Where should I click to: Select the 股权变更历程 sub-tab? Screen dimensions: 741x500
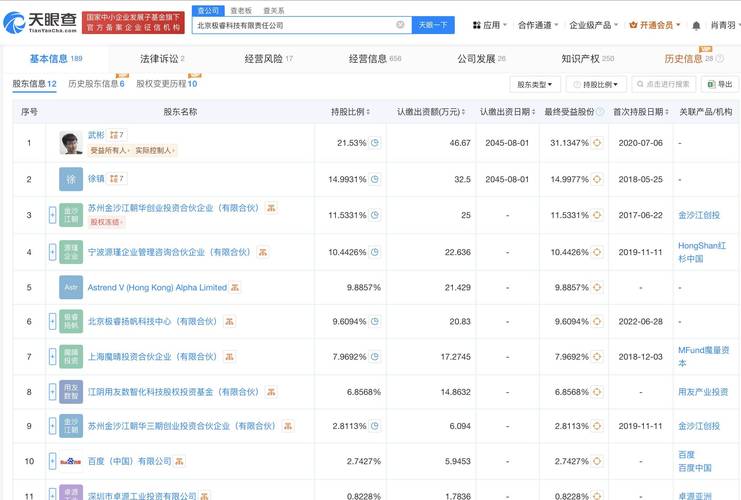click(166, 84)
